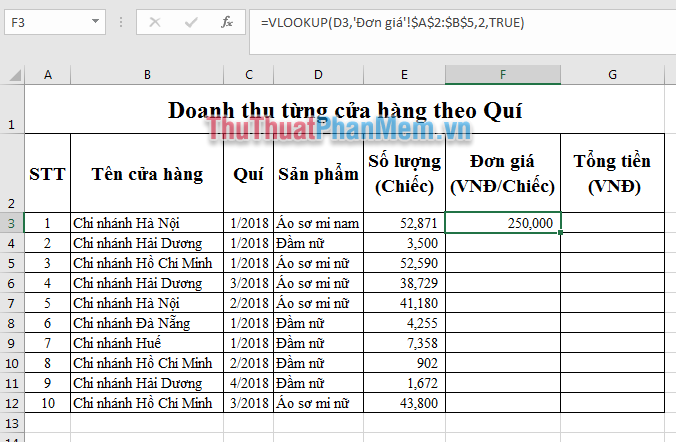Click the Name Box showing F3
Image resolution: width=676 pixels, height=442 pixels.
click(45, 22)
